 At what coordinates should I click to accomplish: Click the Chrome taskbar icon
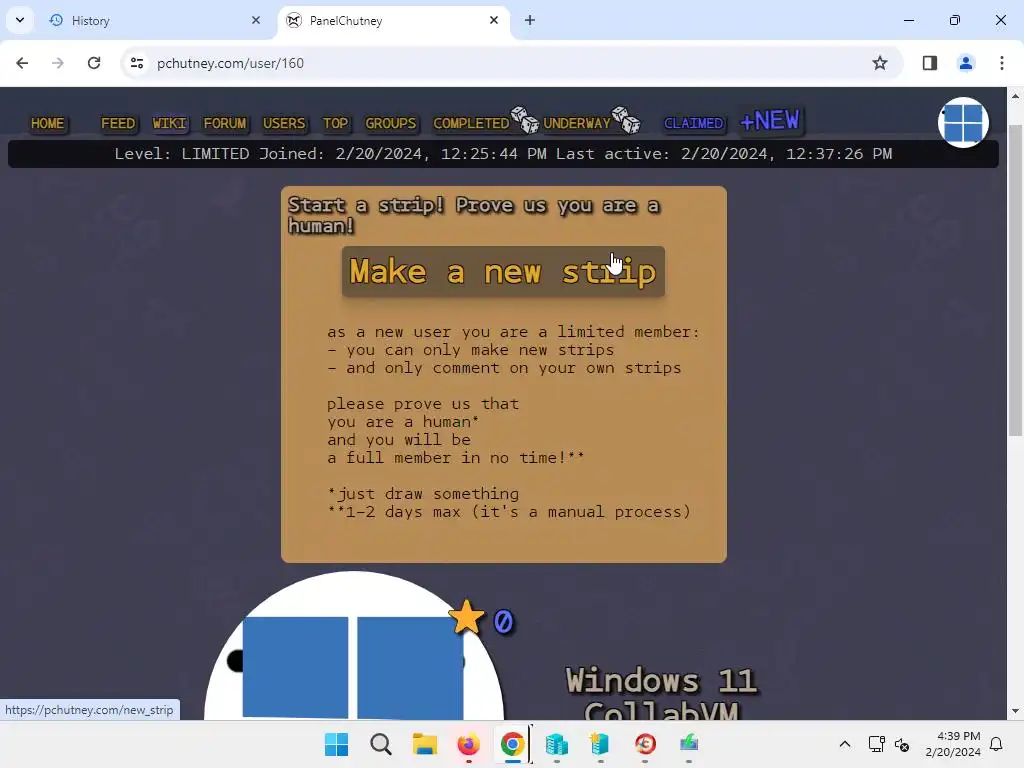(x=513, y=744)
